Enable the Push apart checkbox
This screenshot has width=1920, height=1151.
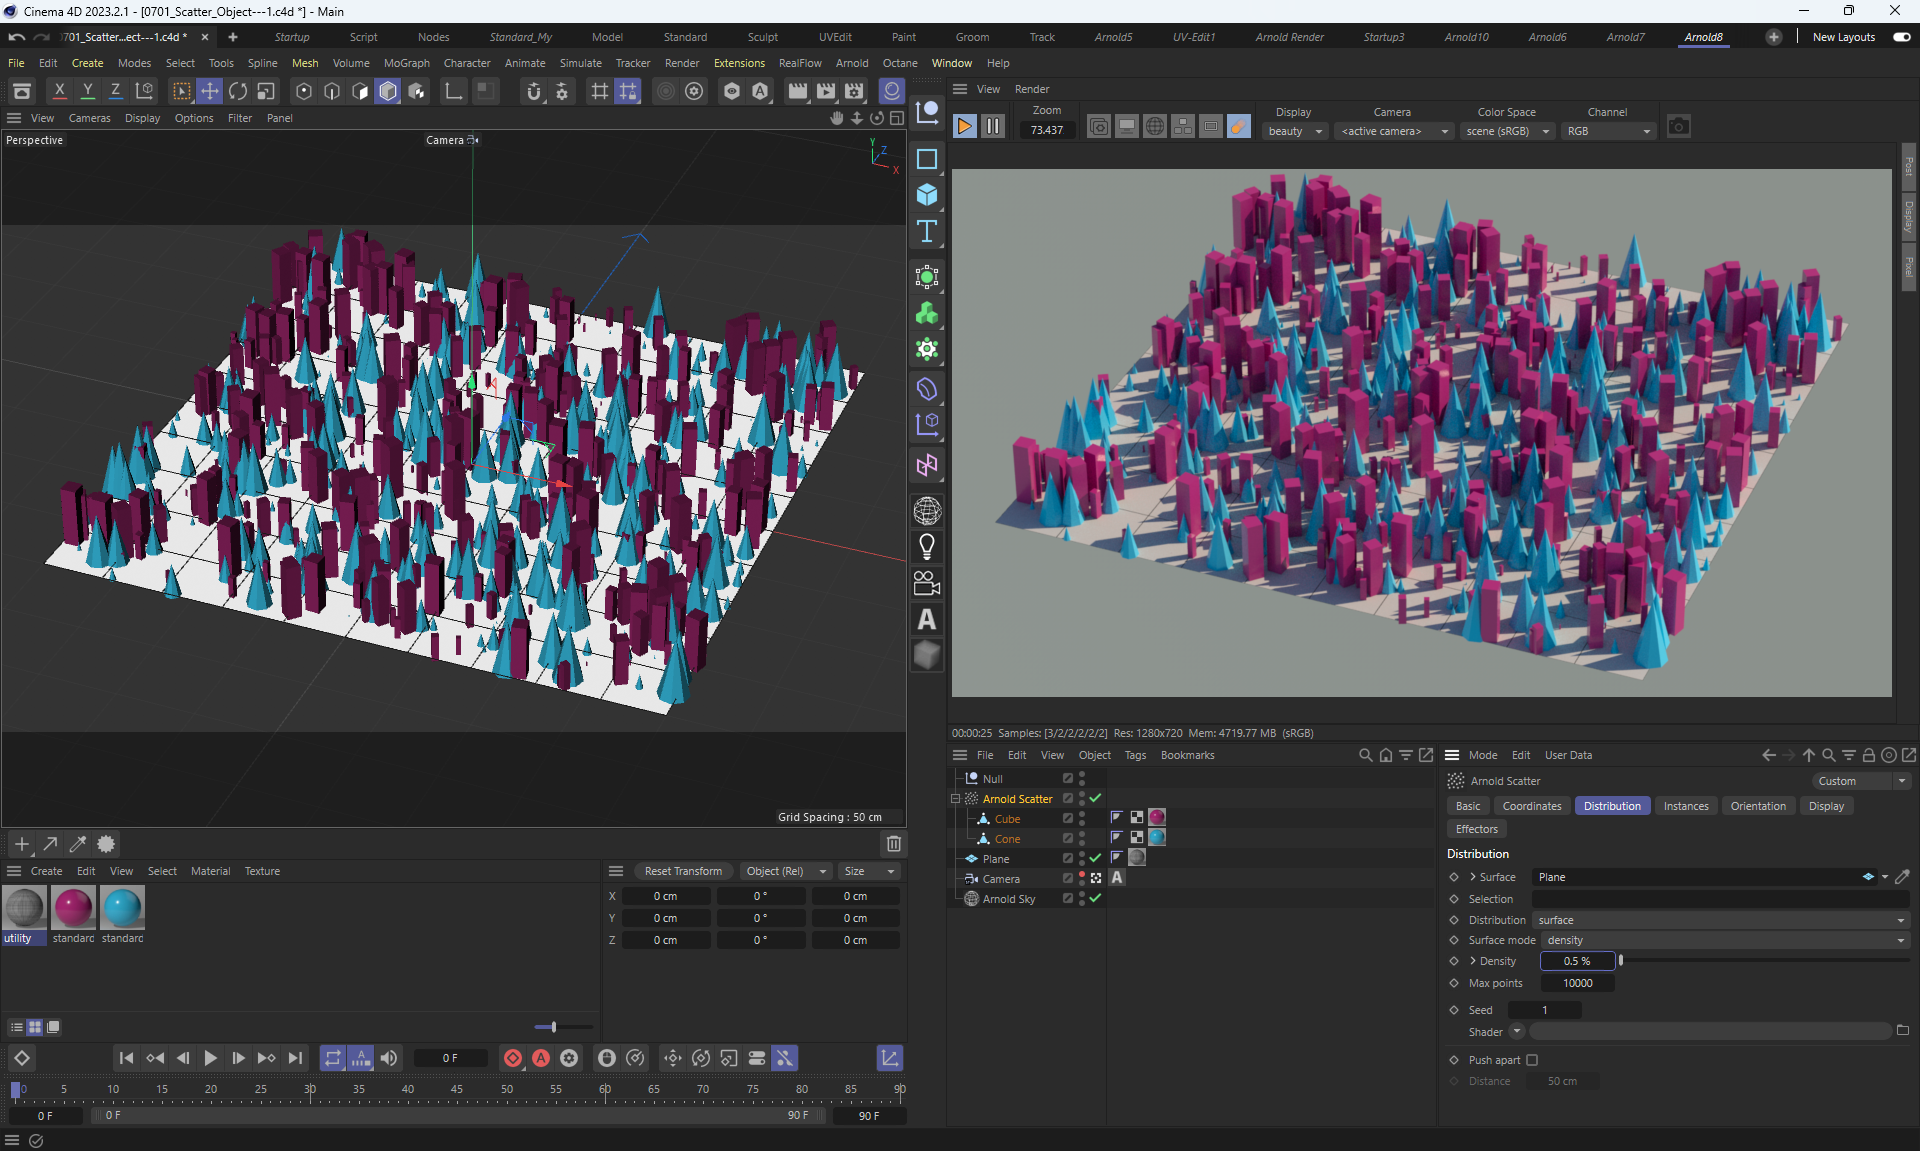coord(1532,1060)
